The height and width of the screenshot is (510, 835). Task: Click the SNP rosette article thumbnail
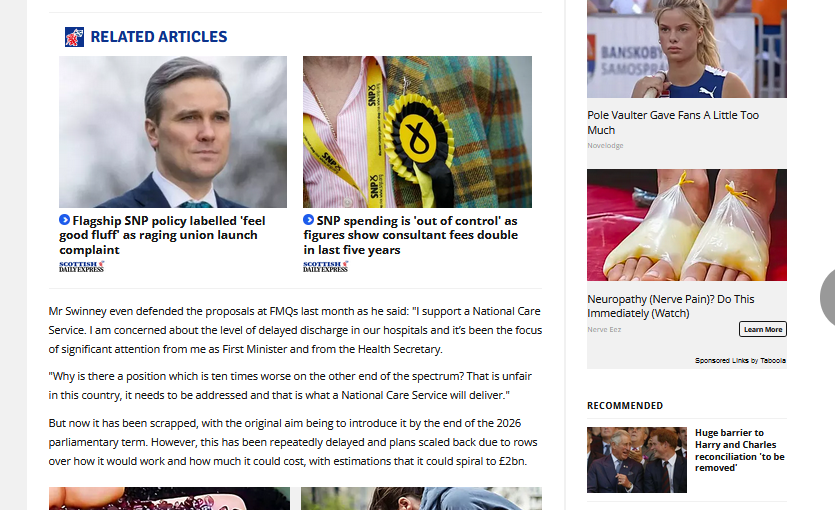pyautogui.click(x=418, y=132)
